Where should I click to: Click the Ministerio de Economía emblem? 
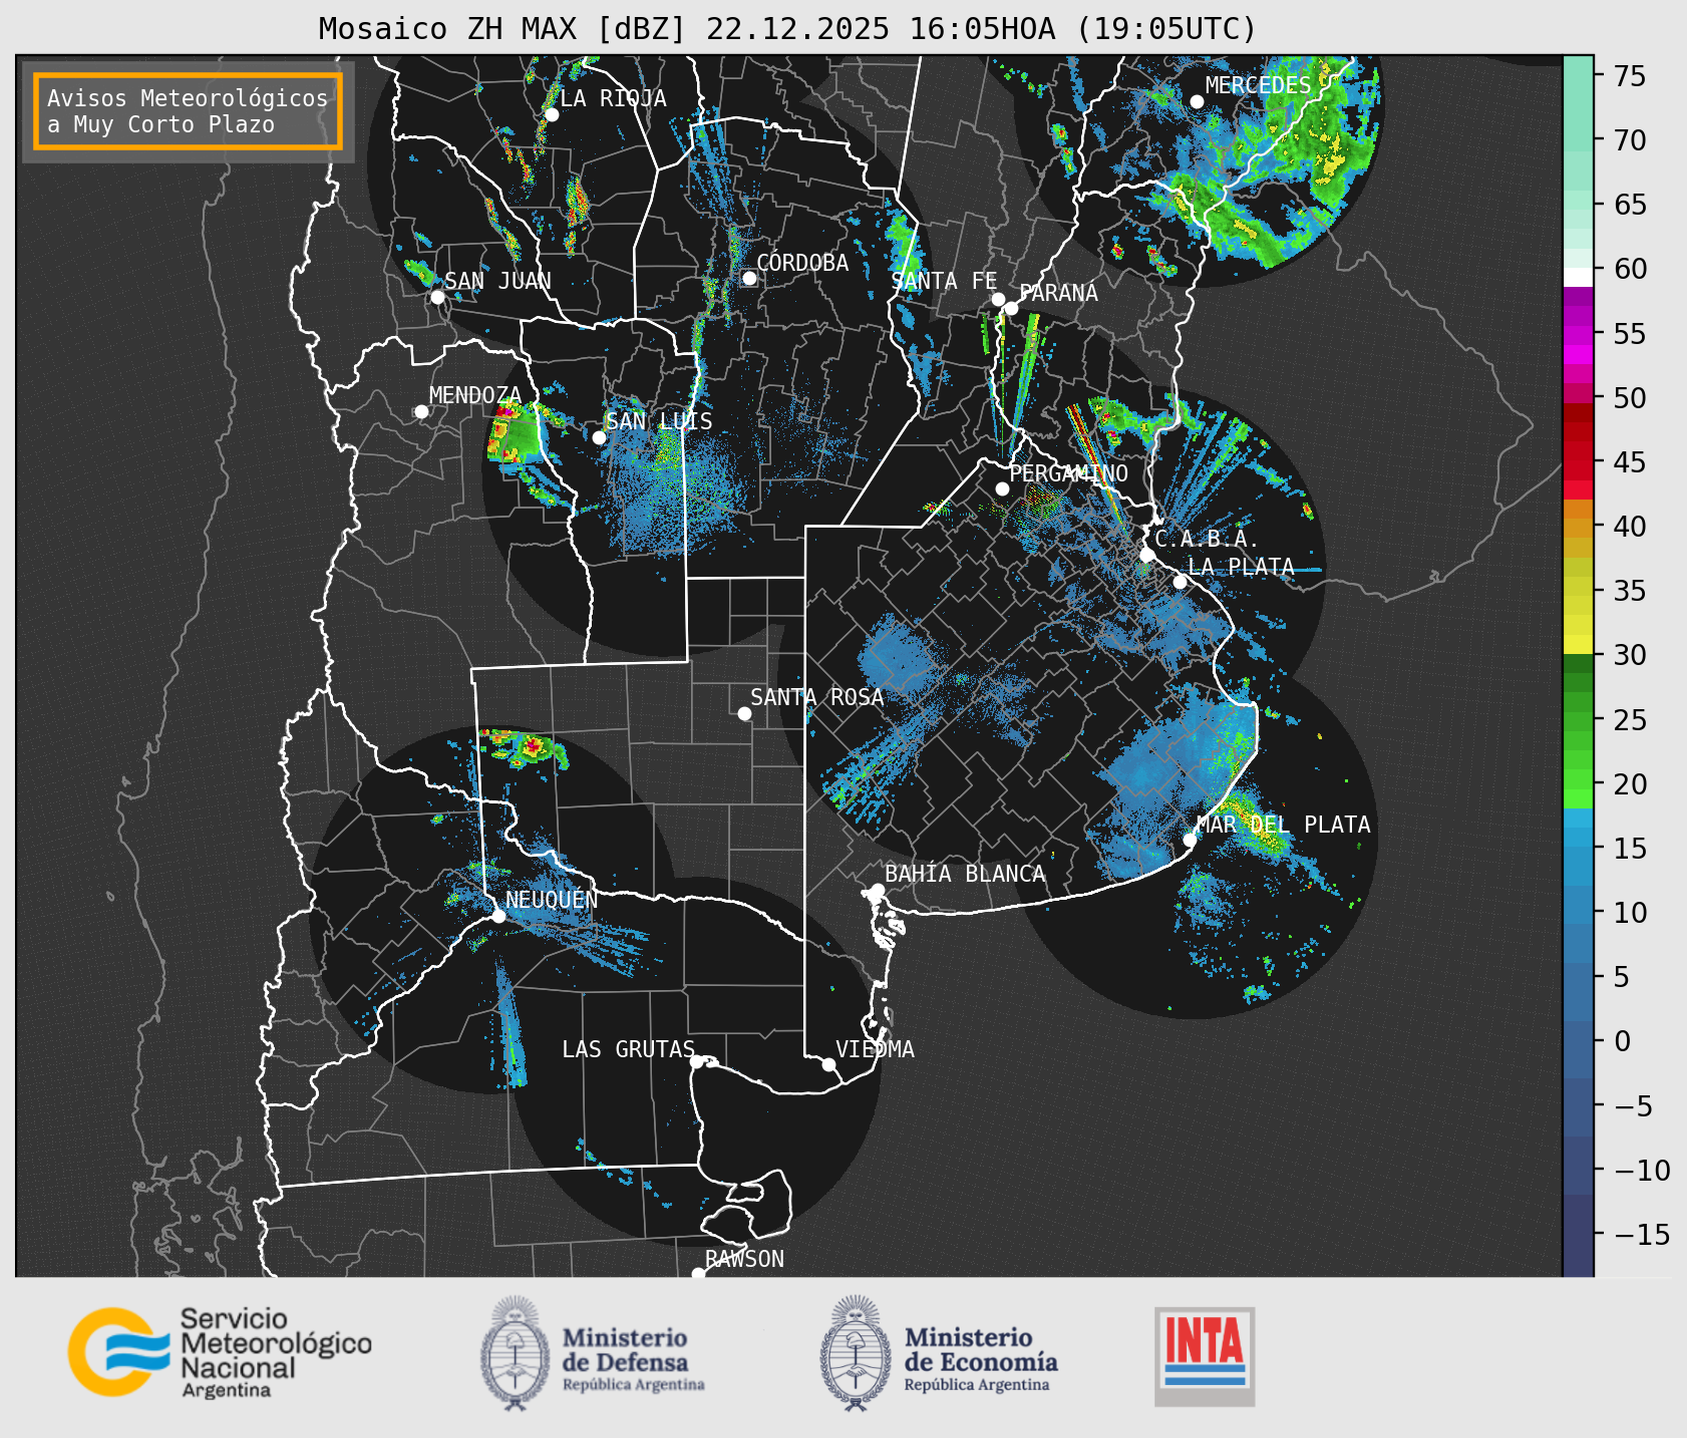click(x=855, y=1353)
